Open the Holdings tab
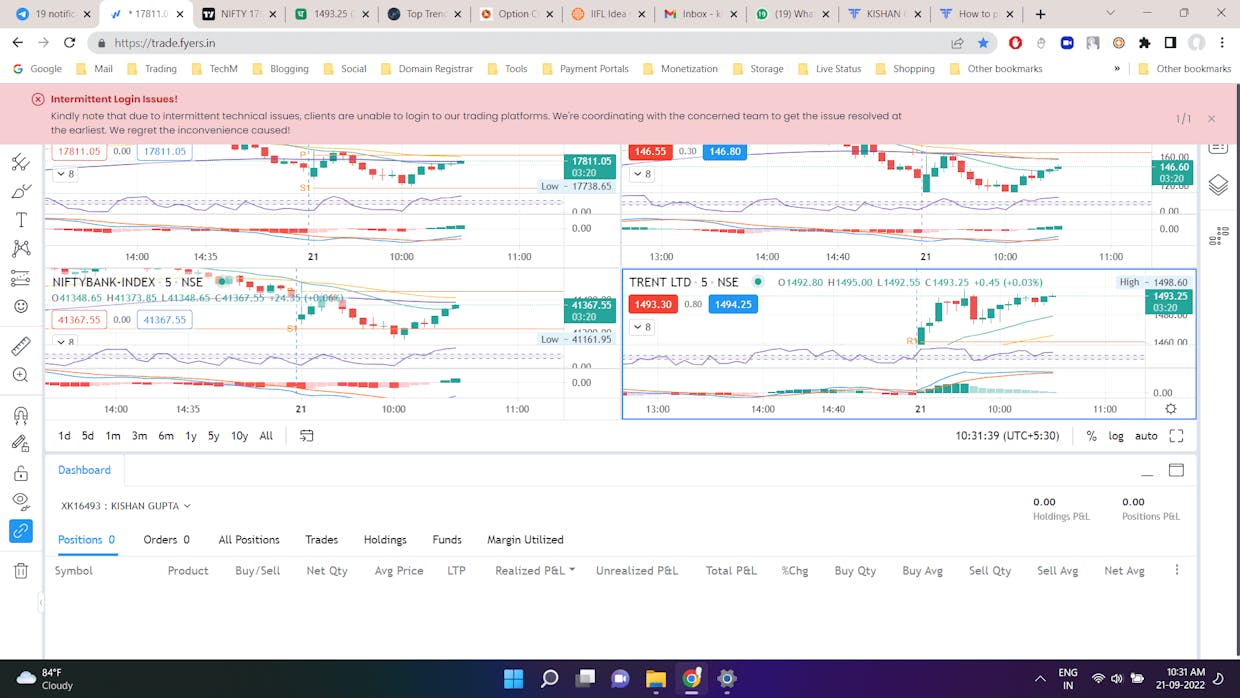The width and height of the screenshot is (1240, 698). [x=385, y=540]
